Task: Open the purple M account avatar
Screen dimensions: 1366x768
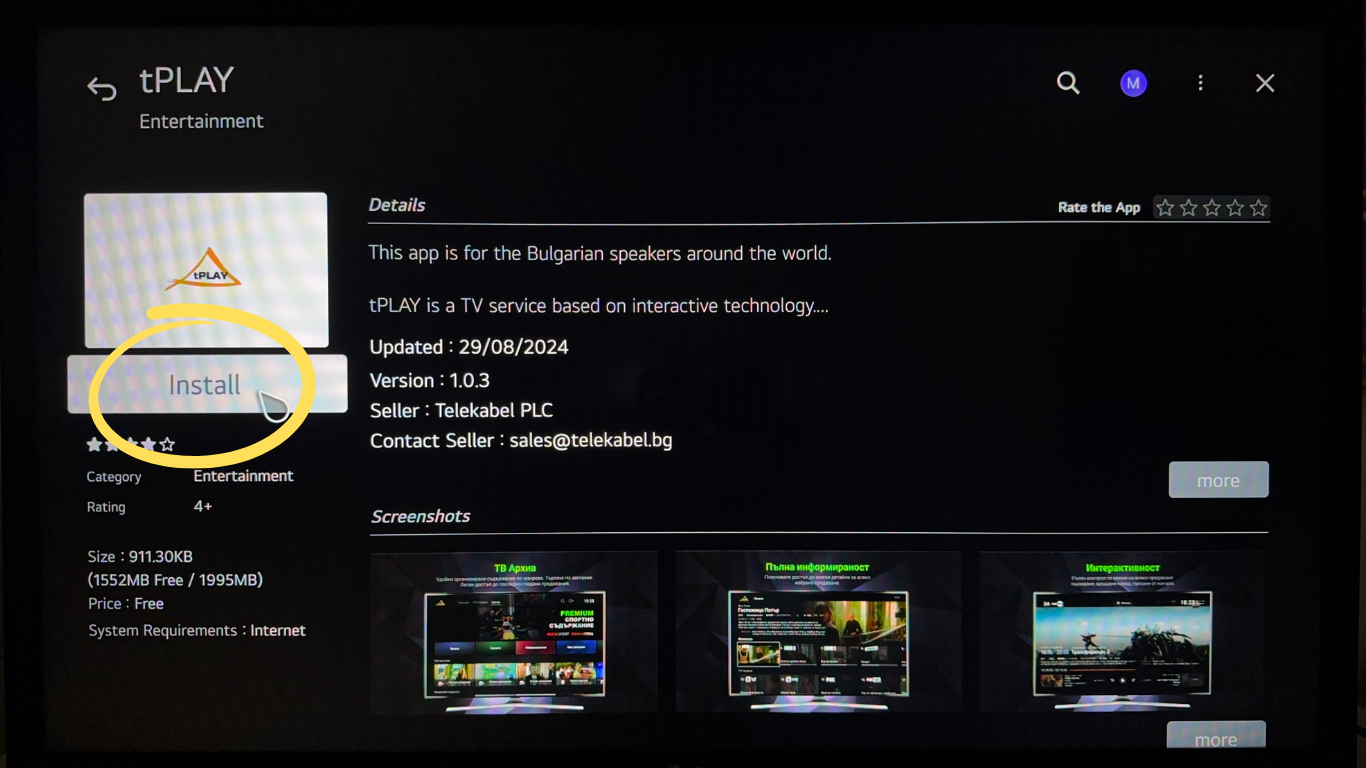Action: pyautogui.click(x=1133, y=84)
